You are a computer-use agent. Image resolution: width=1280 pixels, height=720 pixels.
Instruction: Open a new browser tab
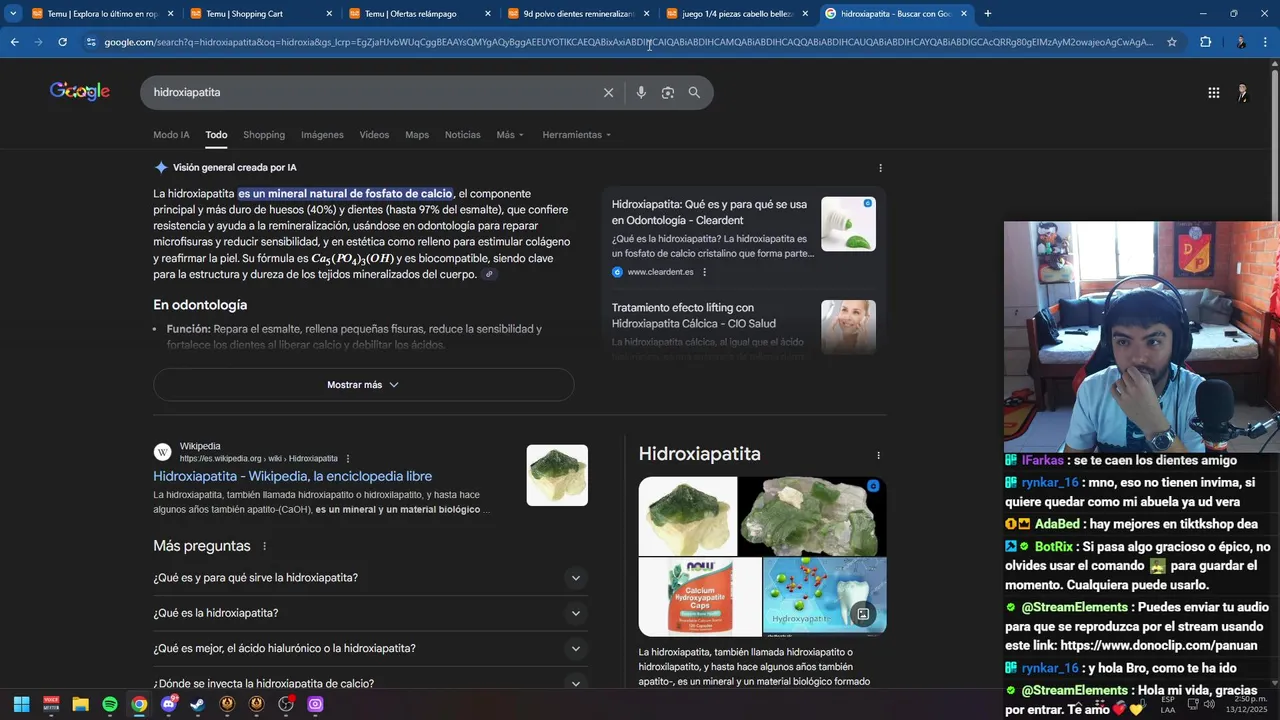(988, 14)
